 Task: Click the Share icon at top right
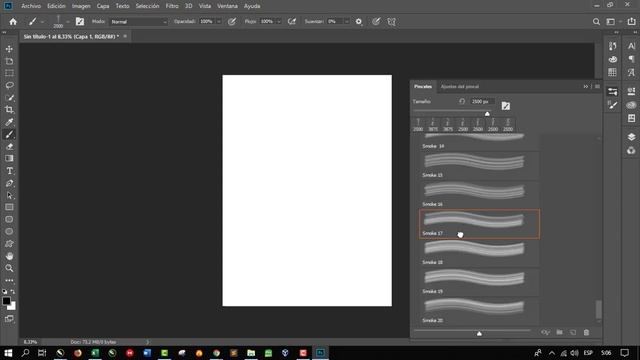[631, 22]
